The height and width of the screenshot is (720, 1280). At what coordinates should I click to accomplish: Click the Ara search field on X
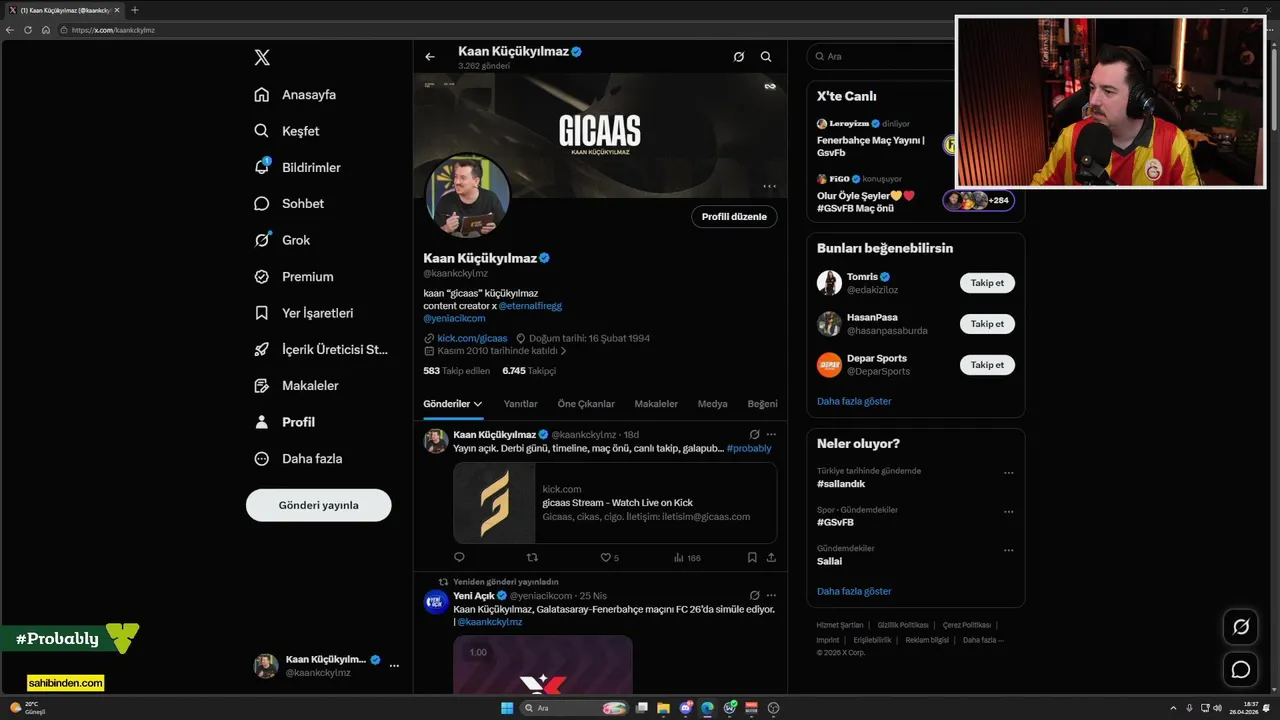(x=882, y=57)
